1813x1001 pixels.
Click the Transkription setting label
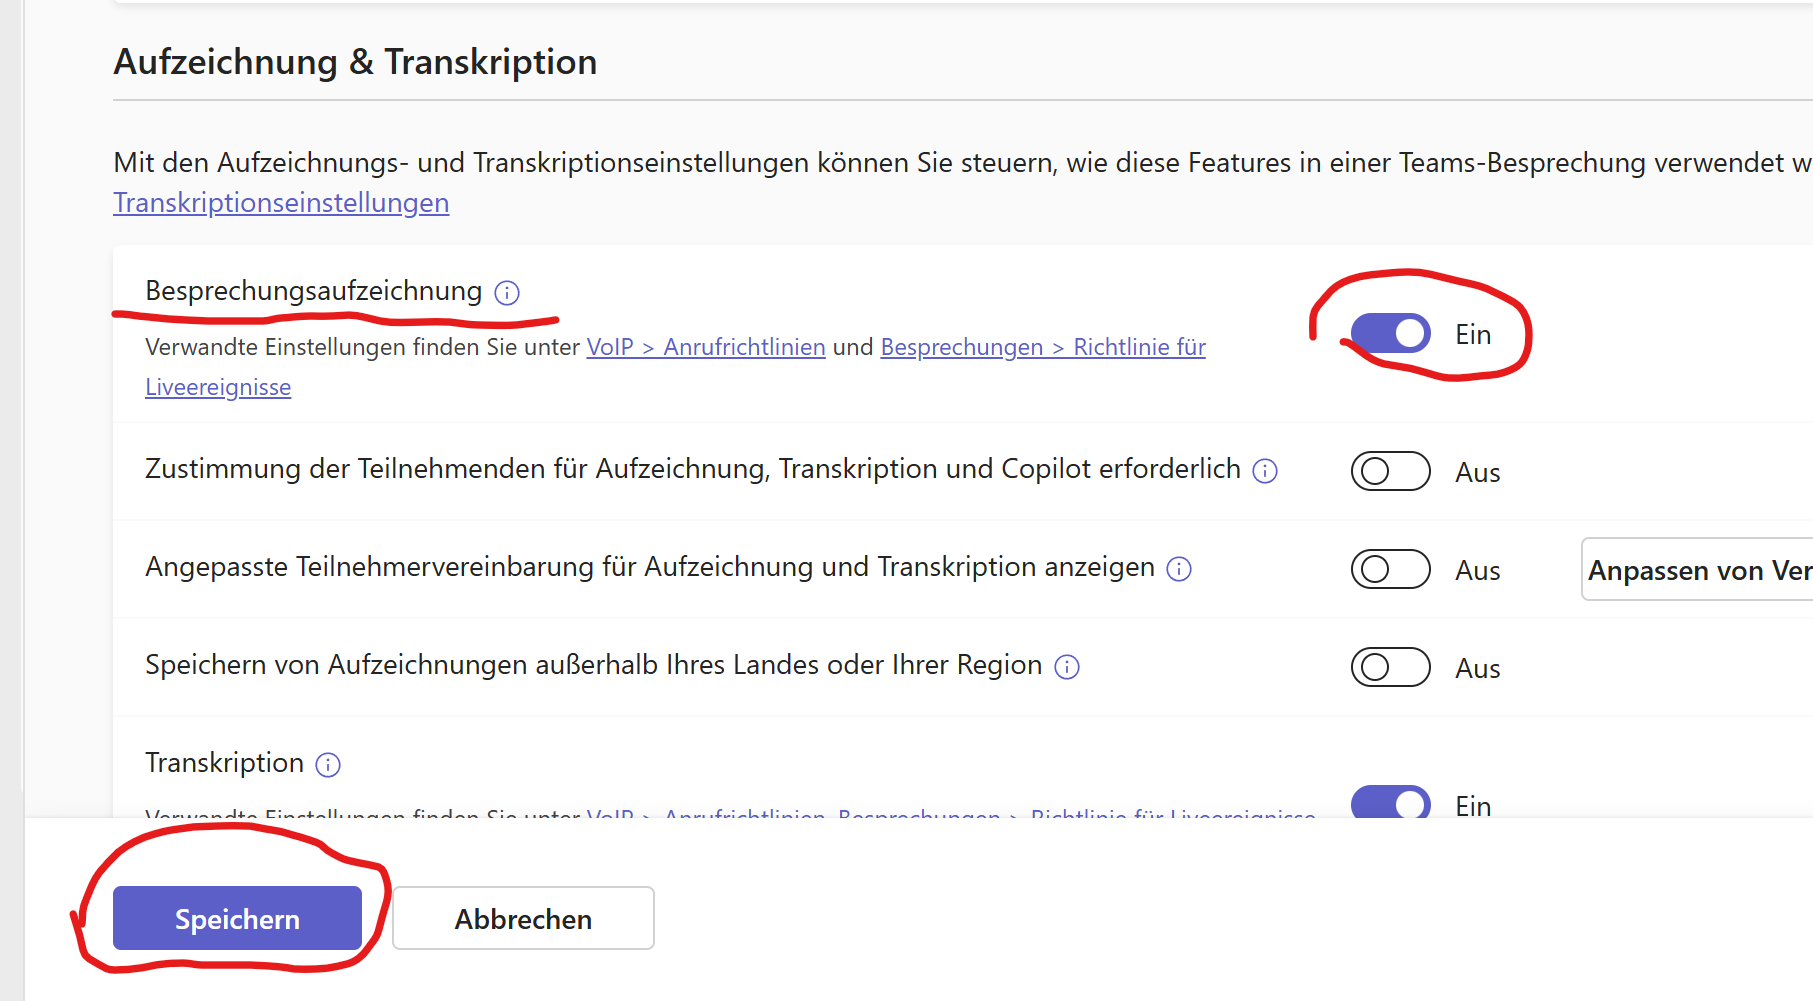click(x=224, y=763)
